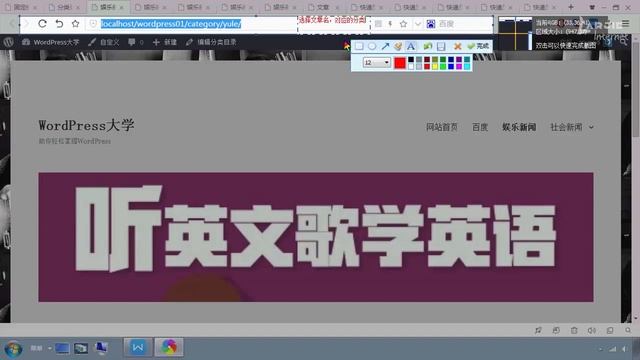Open 社会新闻 navigation link
The image size is (640, 360).
[x=566, y=127]
